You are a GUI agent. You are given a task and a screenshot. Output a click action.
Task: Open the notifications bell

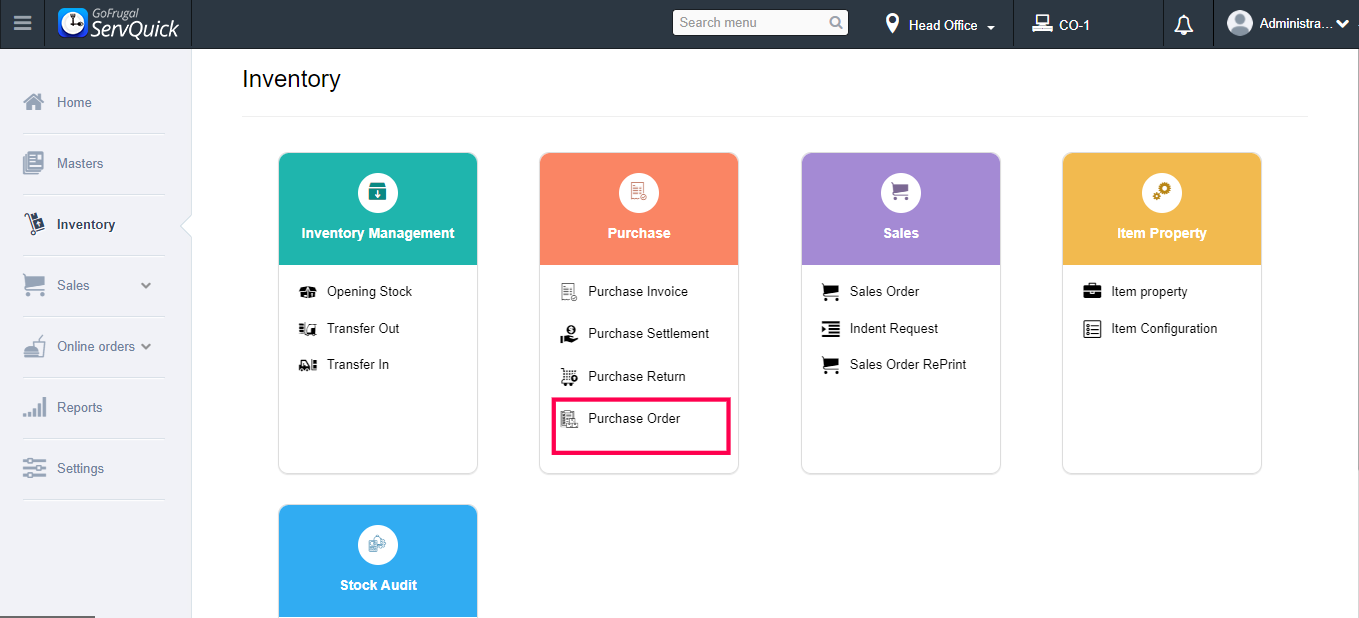point(1184,24)
